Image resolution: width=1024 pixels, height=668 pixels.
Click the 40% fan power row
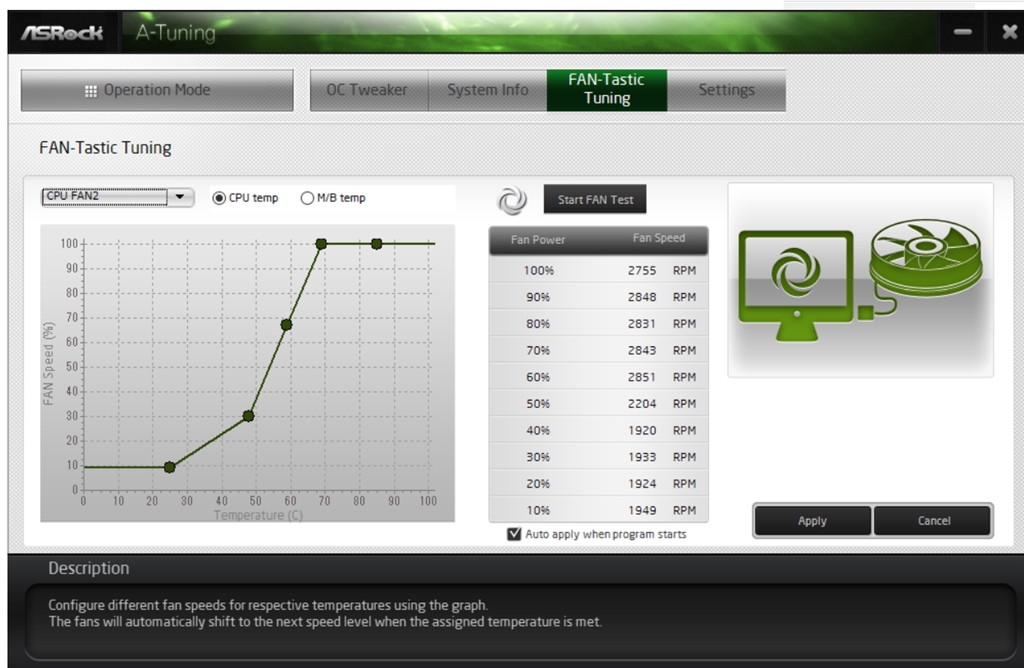coord(598,431)
